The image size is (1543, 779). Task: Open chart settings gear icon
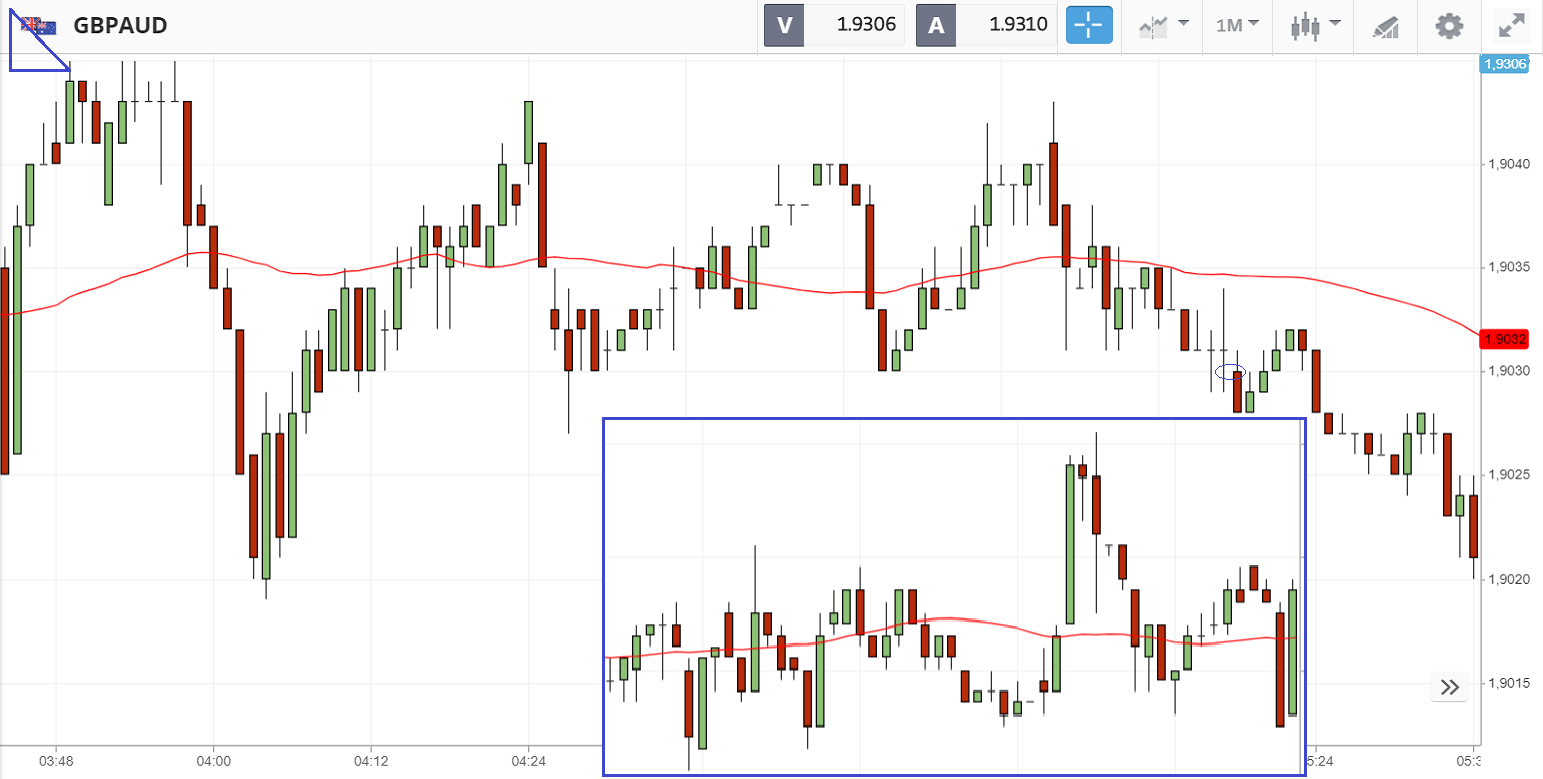(x=1449, y=25)
